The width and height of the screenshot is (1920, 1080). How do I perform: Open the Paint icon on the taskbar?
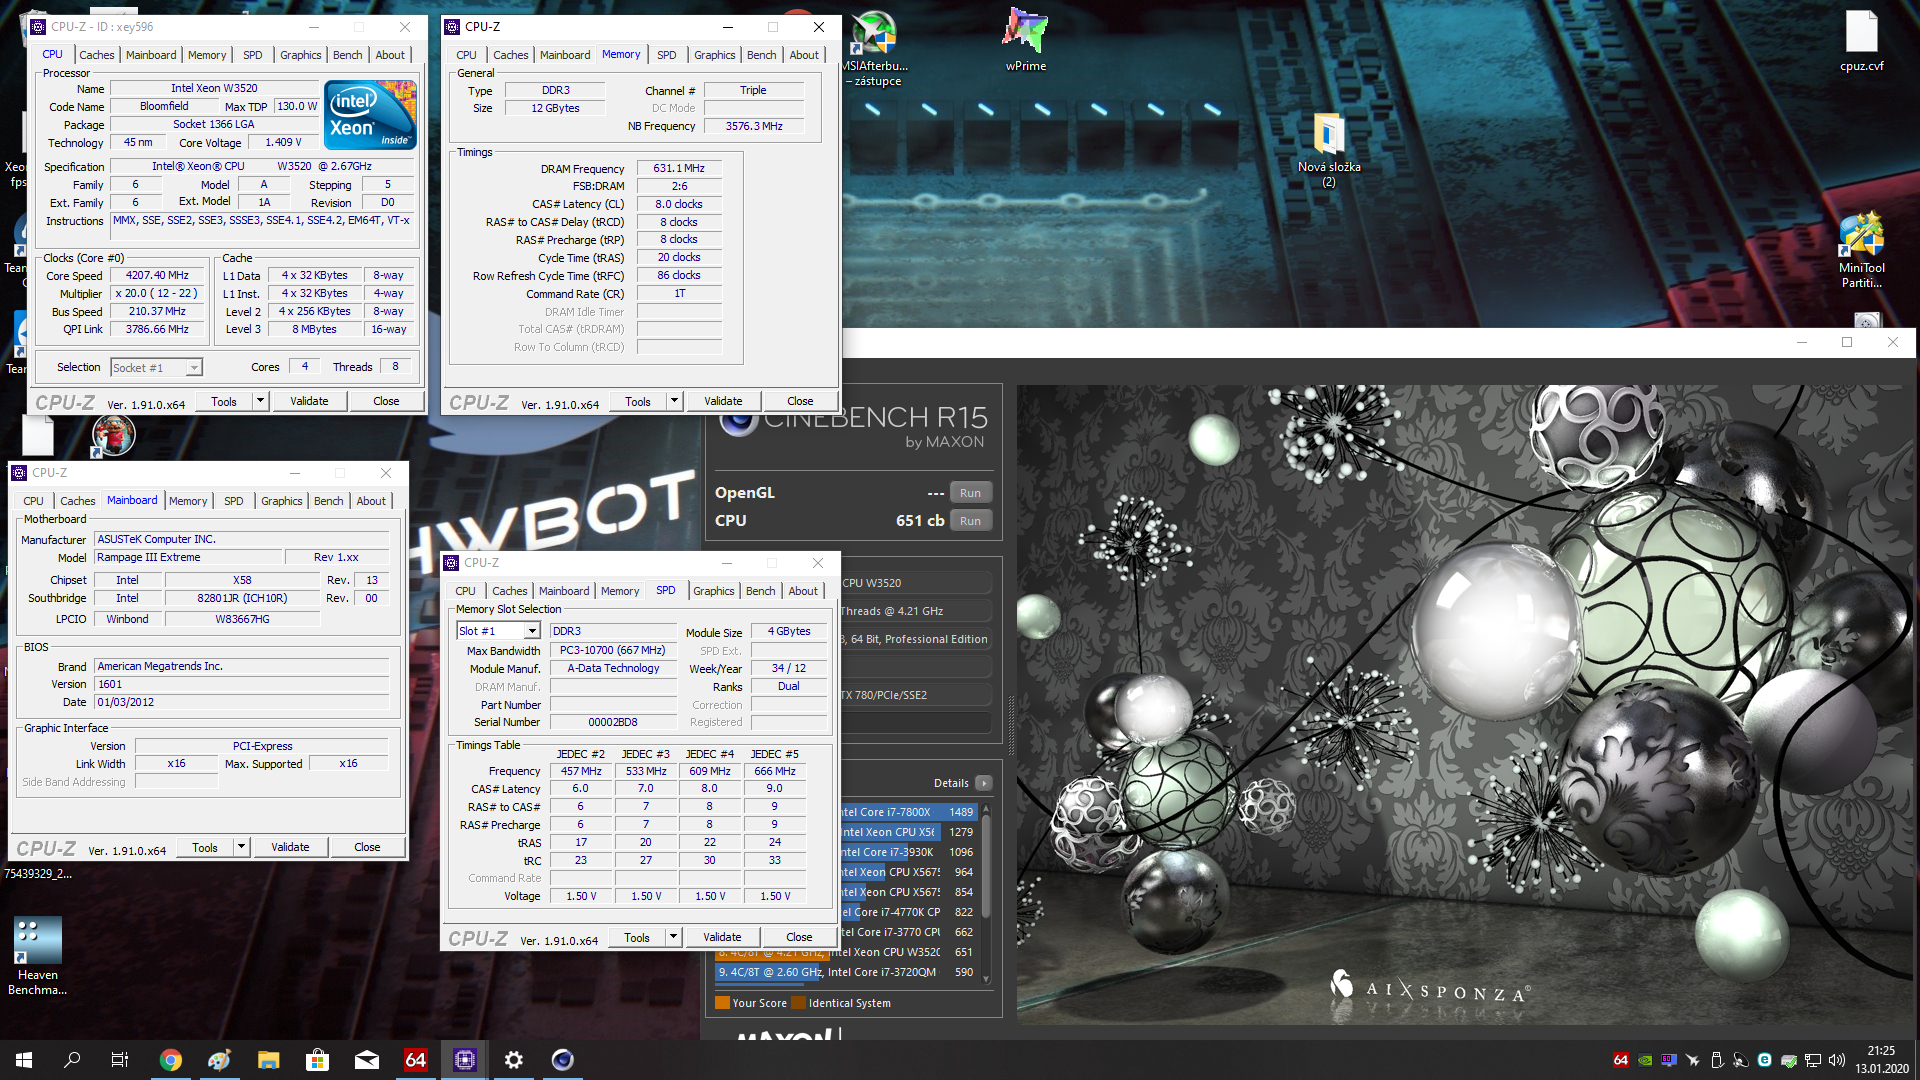point(219,1060)
